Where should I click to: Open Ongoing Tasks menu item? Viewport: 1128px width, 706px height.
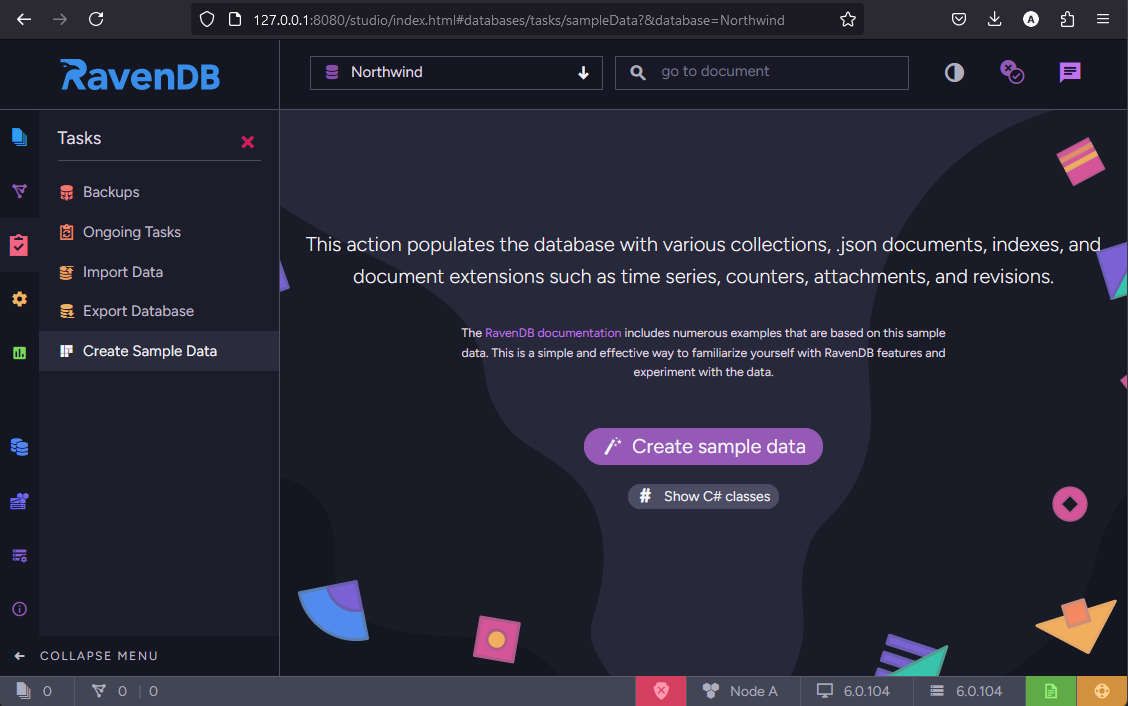(159, 232)
